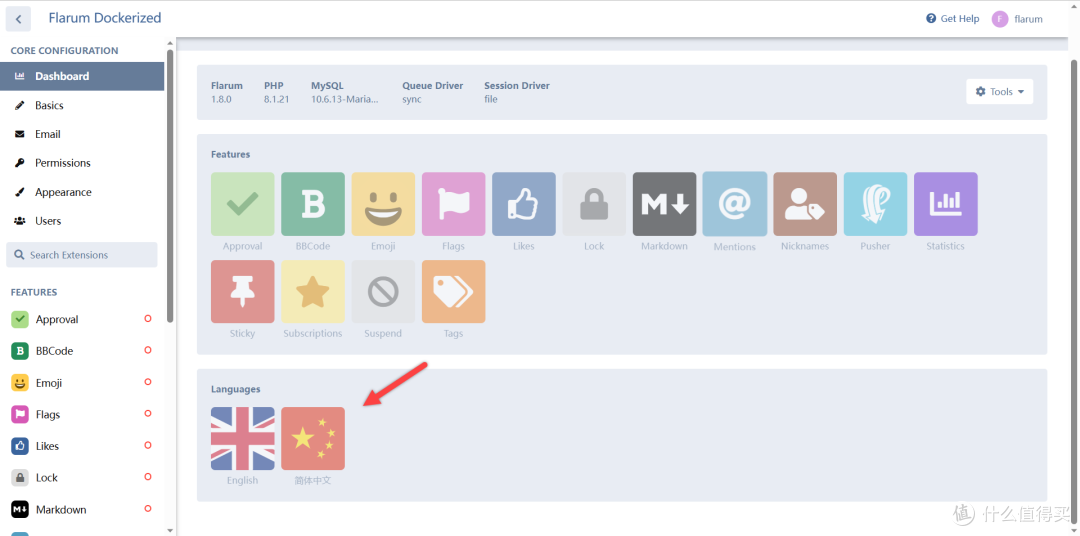
Task: Select Emoji in the sidebar features list
Action: pyautogui.click(x=82, y=382)
